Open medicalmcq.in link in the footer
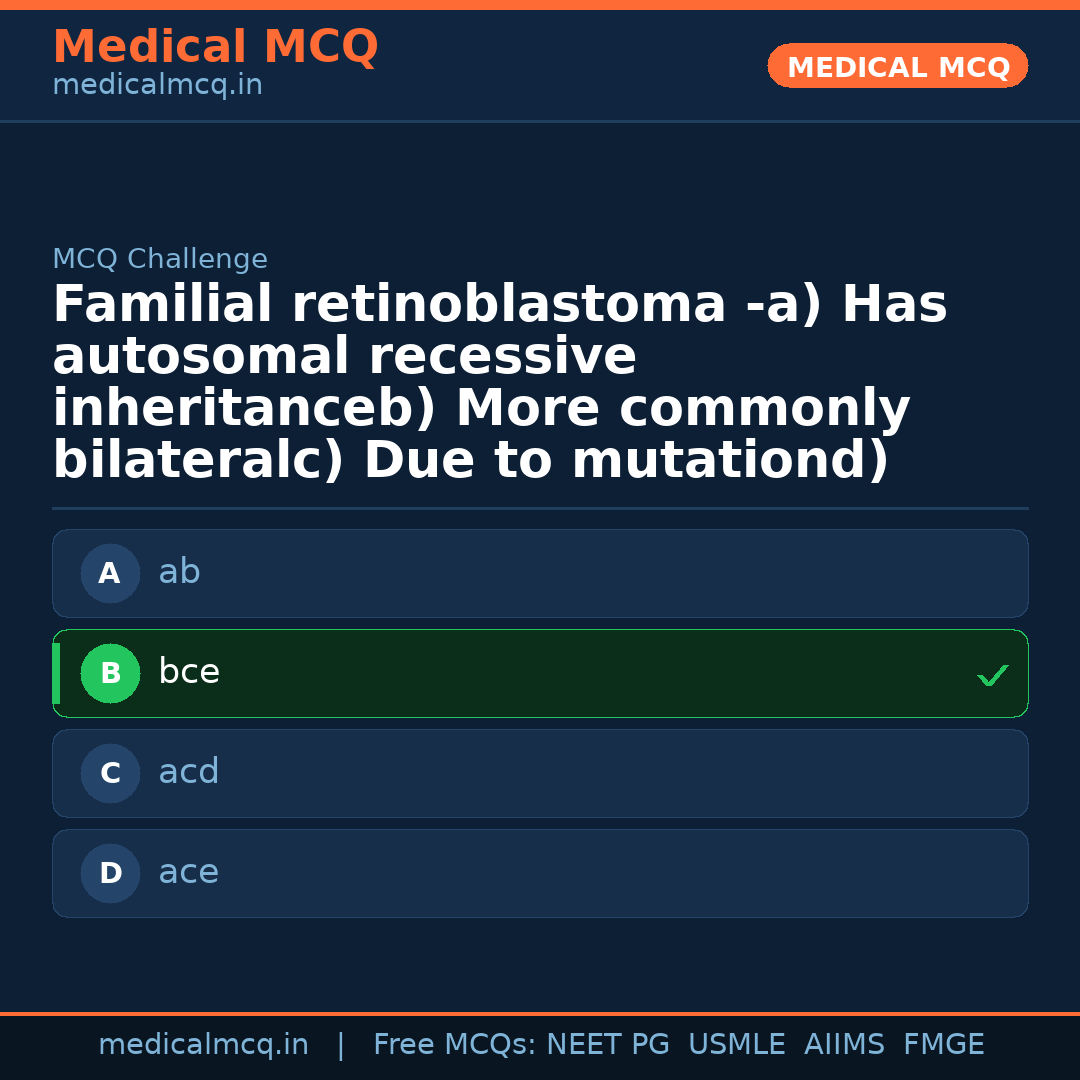This screenshot has height=1080, width=1080. 203,1045
